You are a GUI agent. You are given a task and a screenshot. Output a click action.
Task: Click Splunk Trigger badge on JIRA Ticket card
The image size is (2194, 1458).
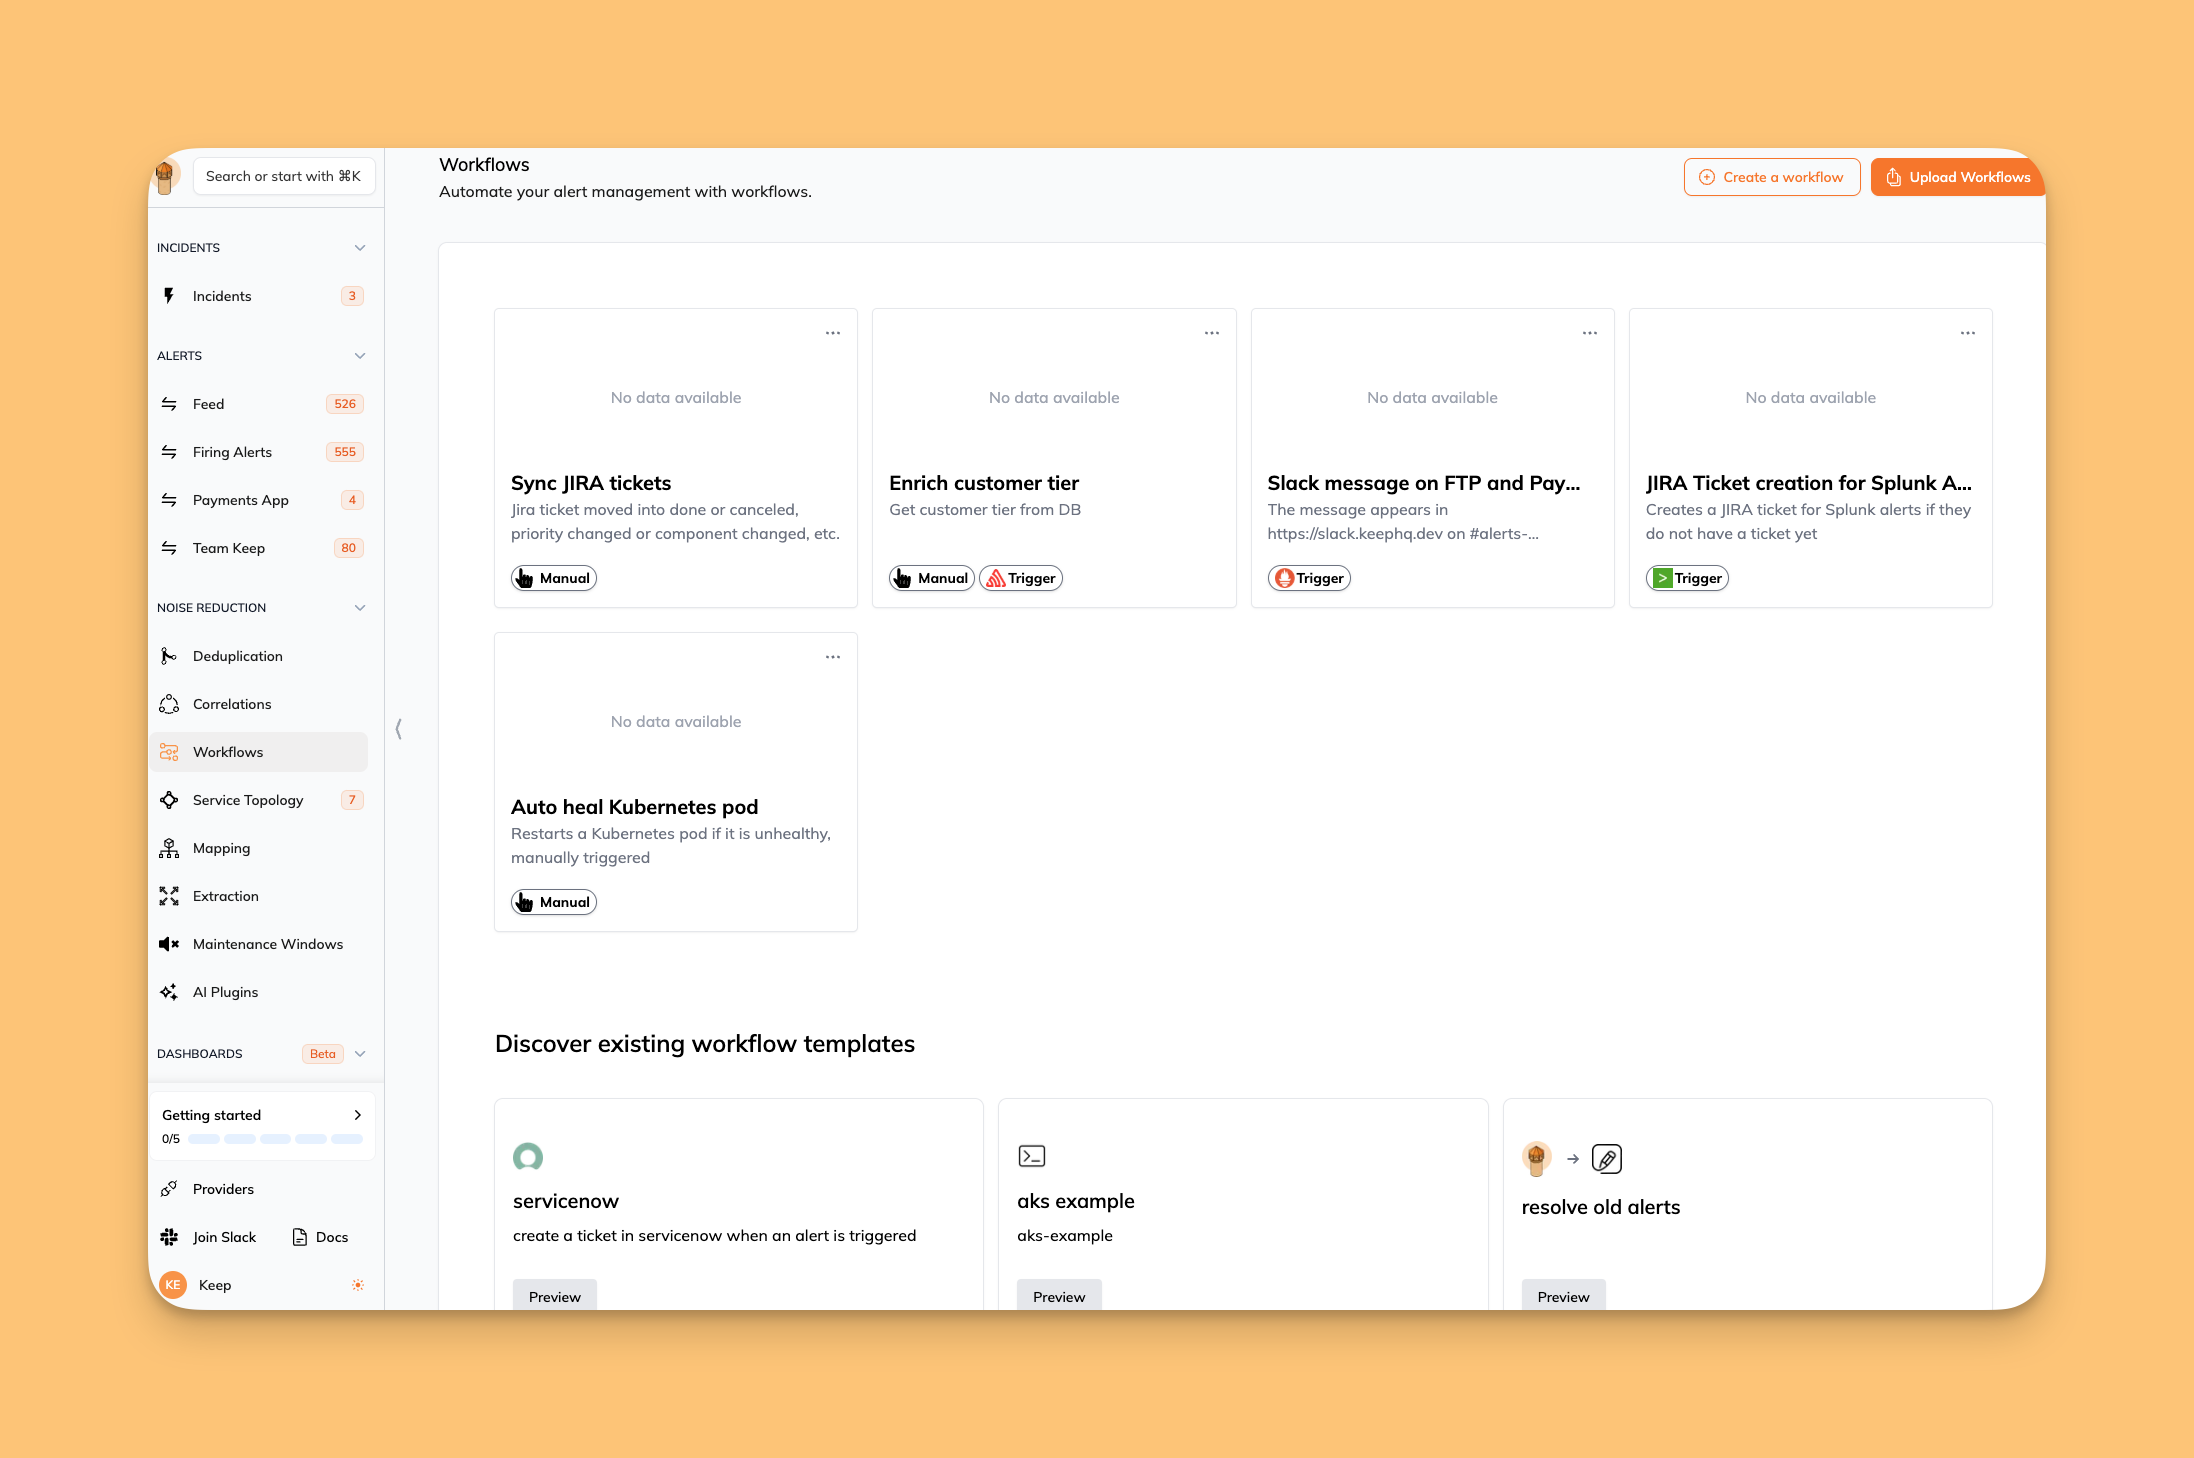pos(1687,578)
